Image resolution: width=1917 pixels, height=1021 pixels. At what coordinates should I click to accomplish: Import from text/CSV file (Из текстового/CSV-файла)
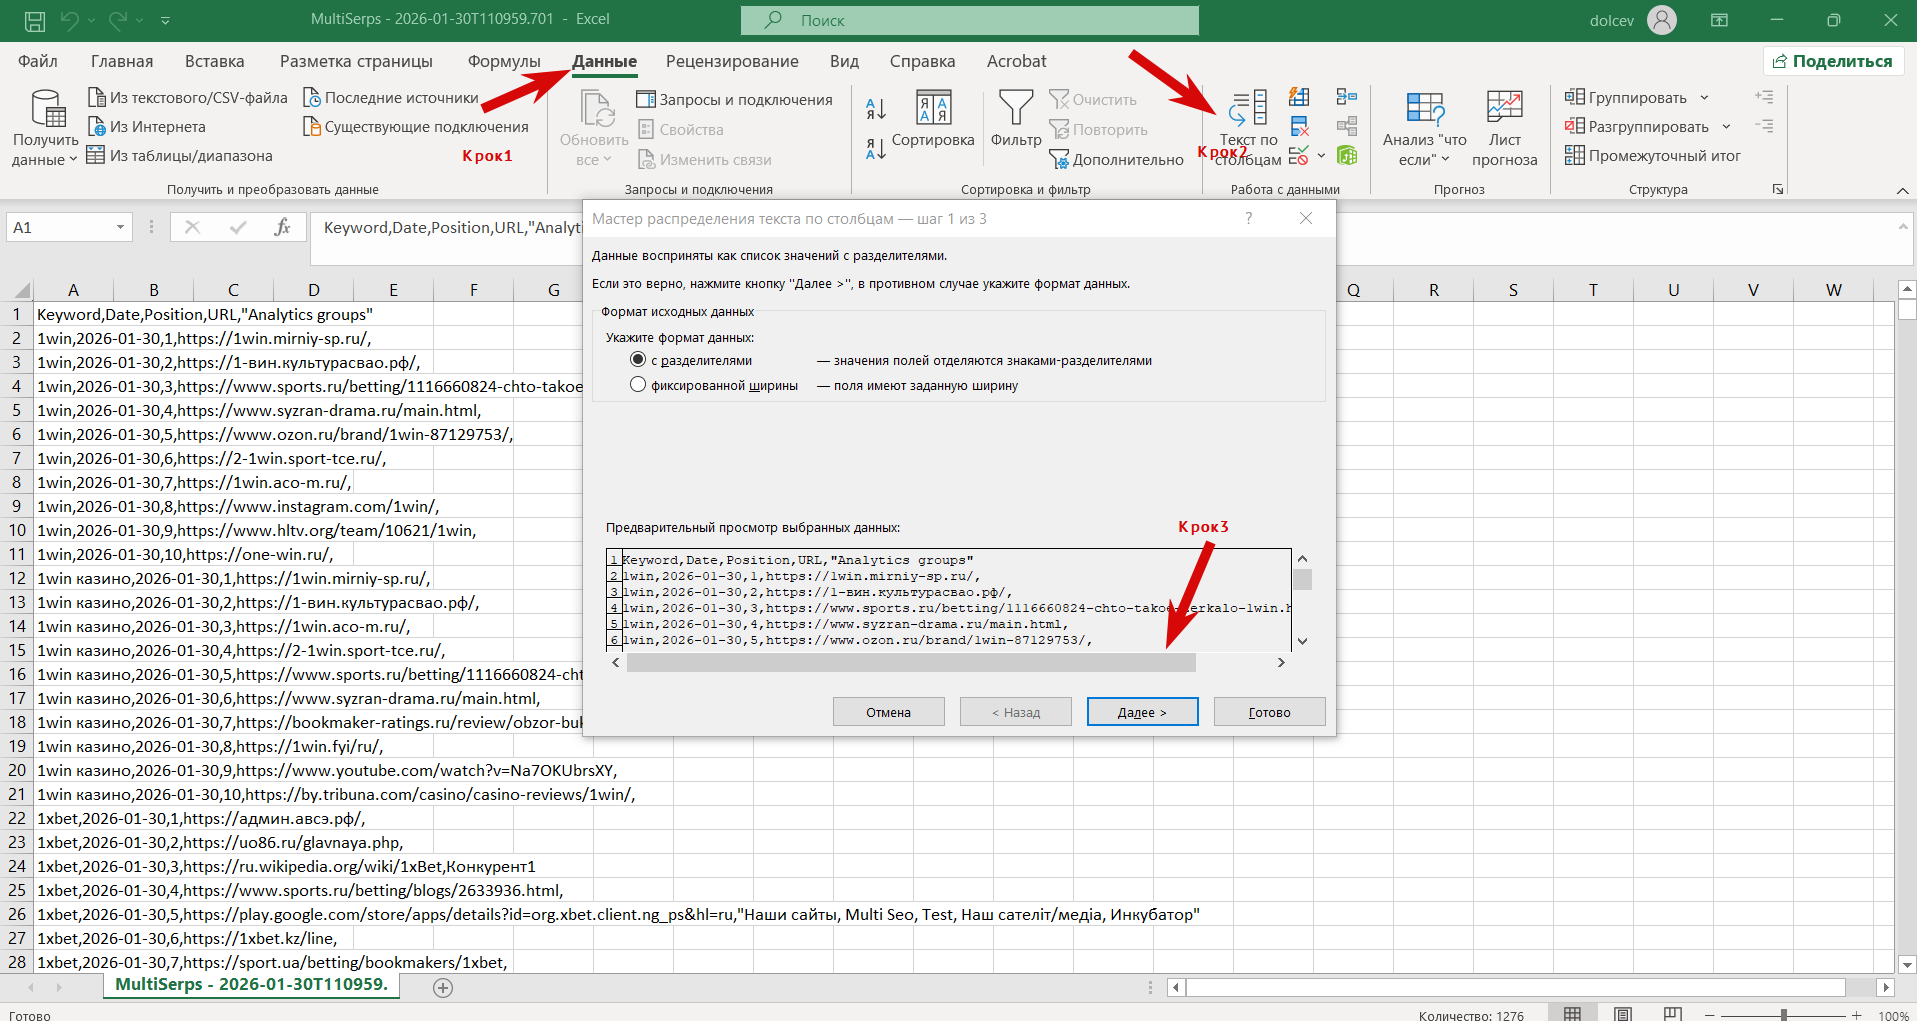[188, 97]
